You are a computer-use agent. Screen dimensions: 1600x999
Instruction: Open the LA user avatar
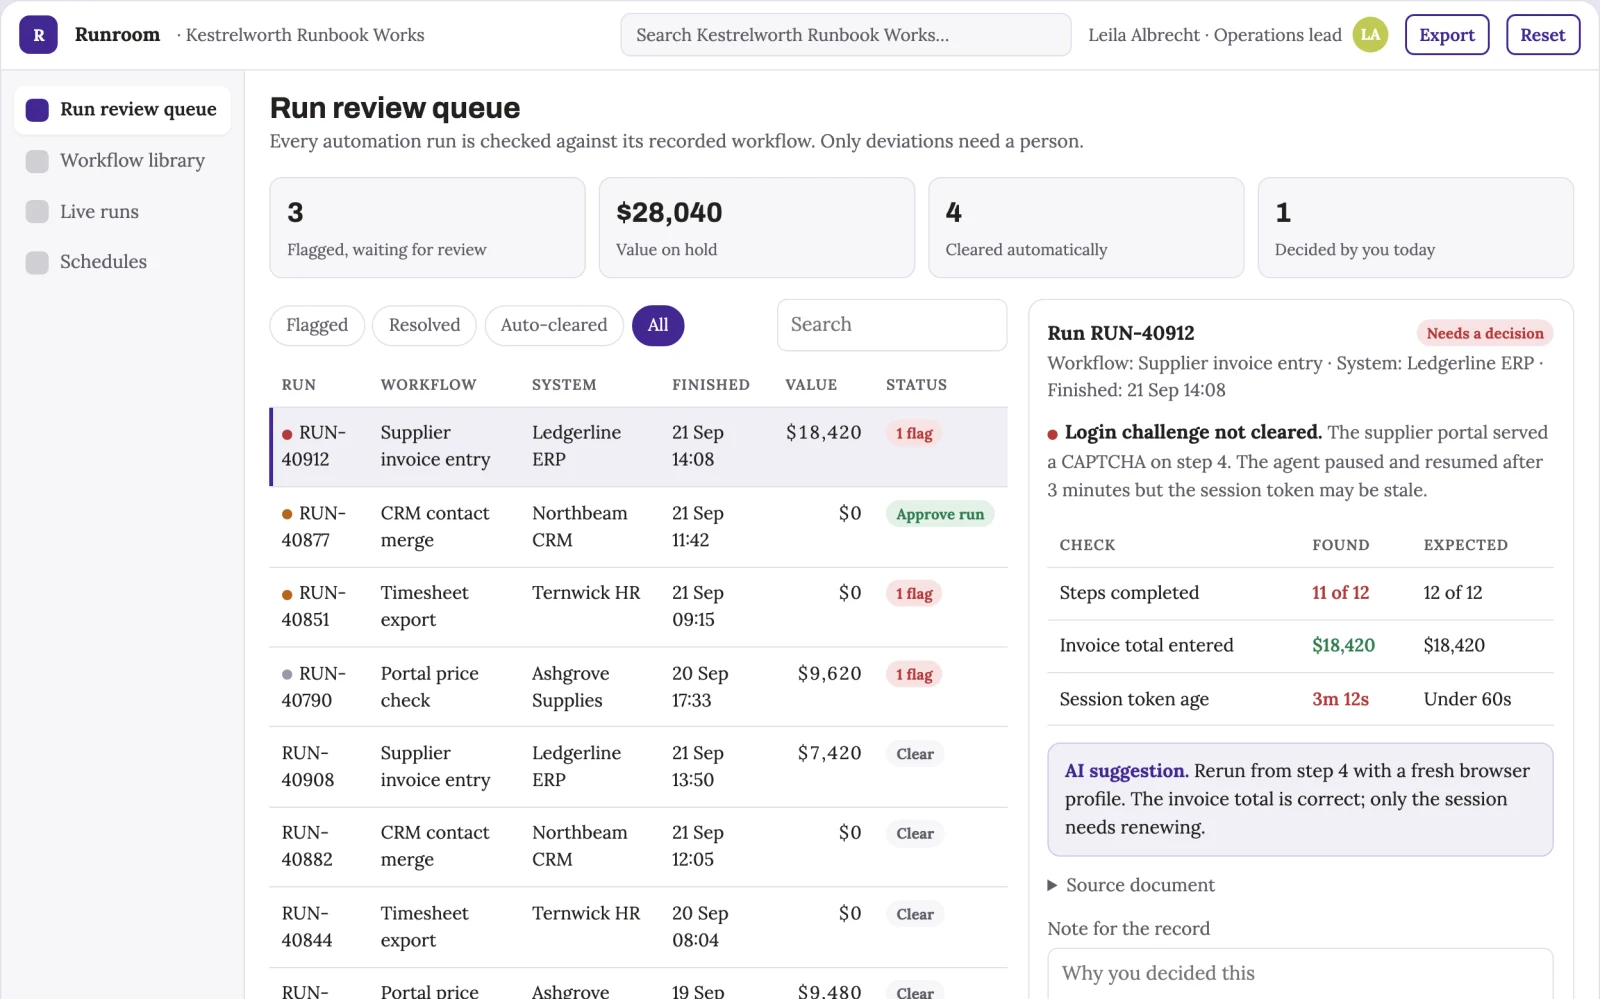pyautogui.click(x=1370, y=35)
